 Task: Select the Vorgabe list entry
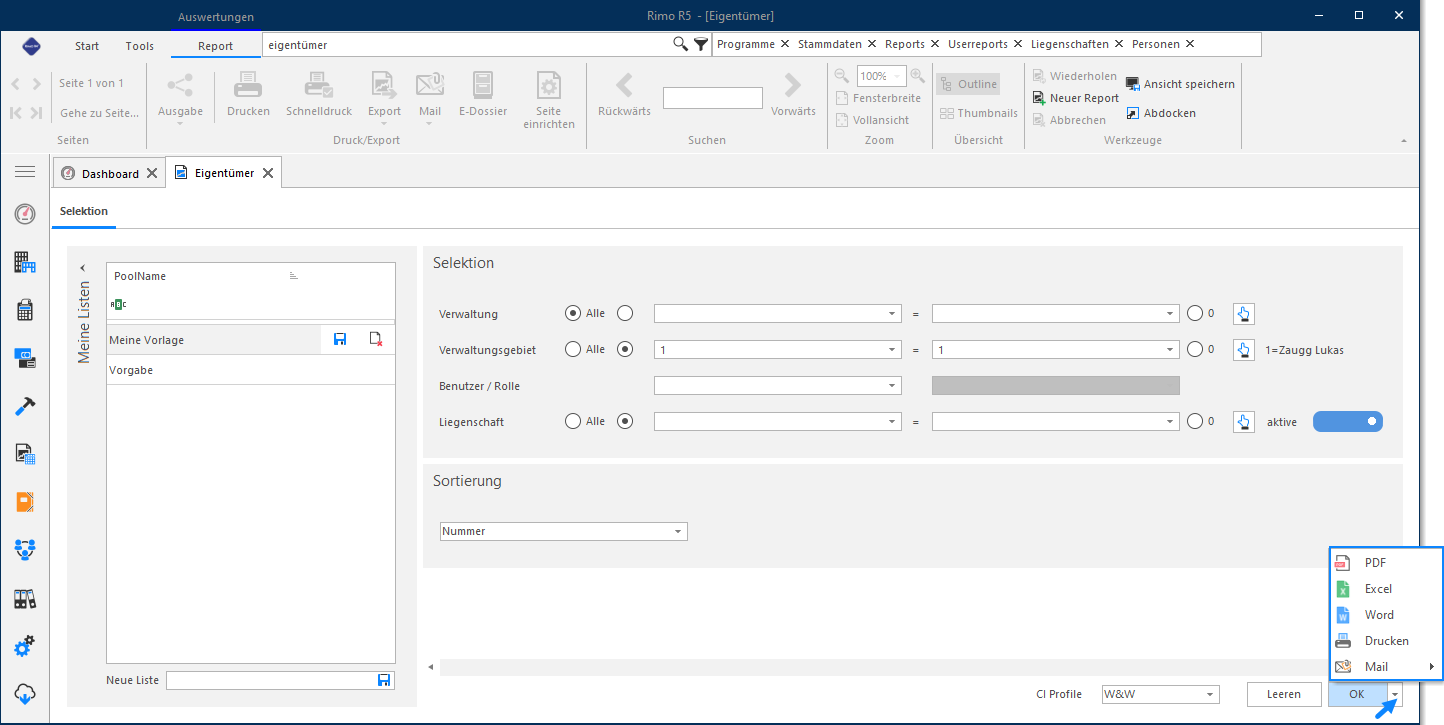tap(251, 370)
